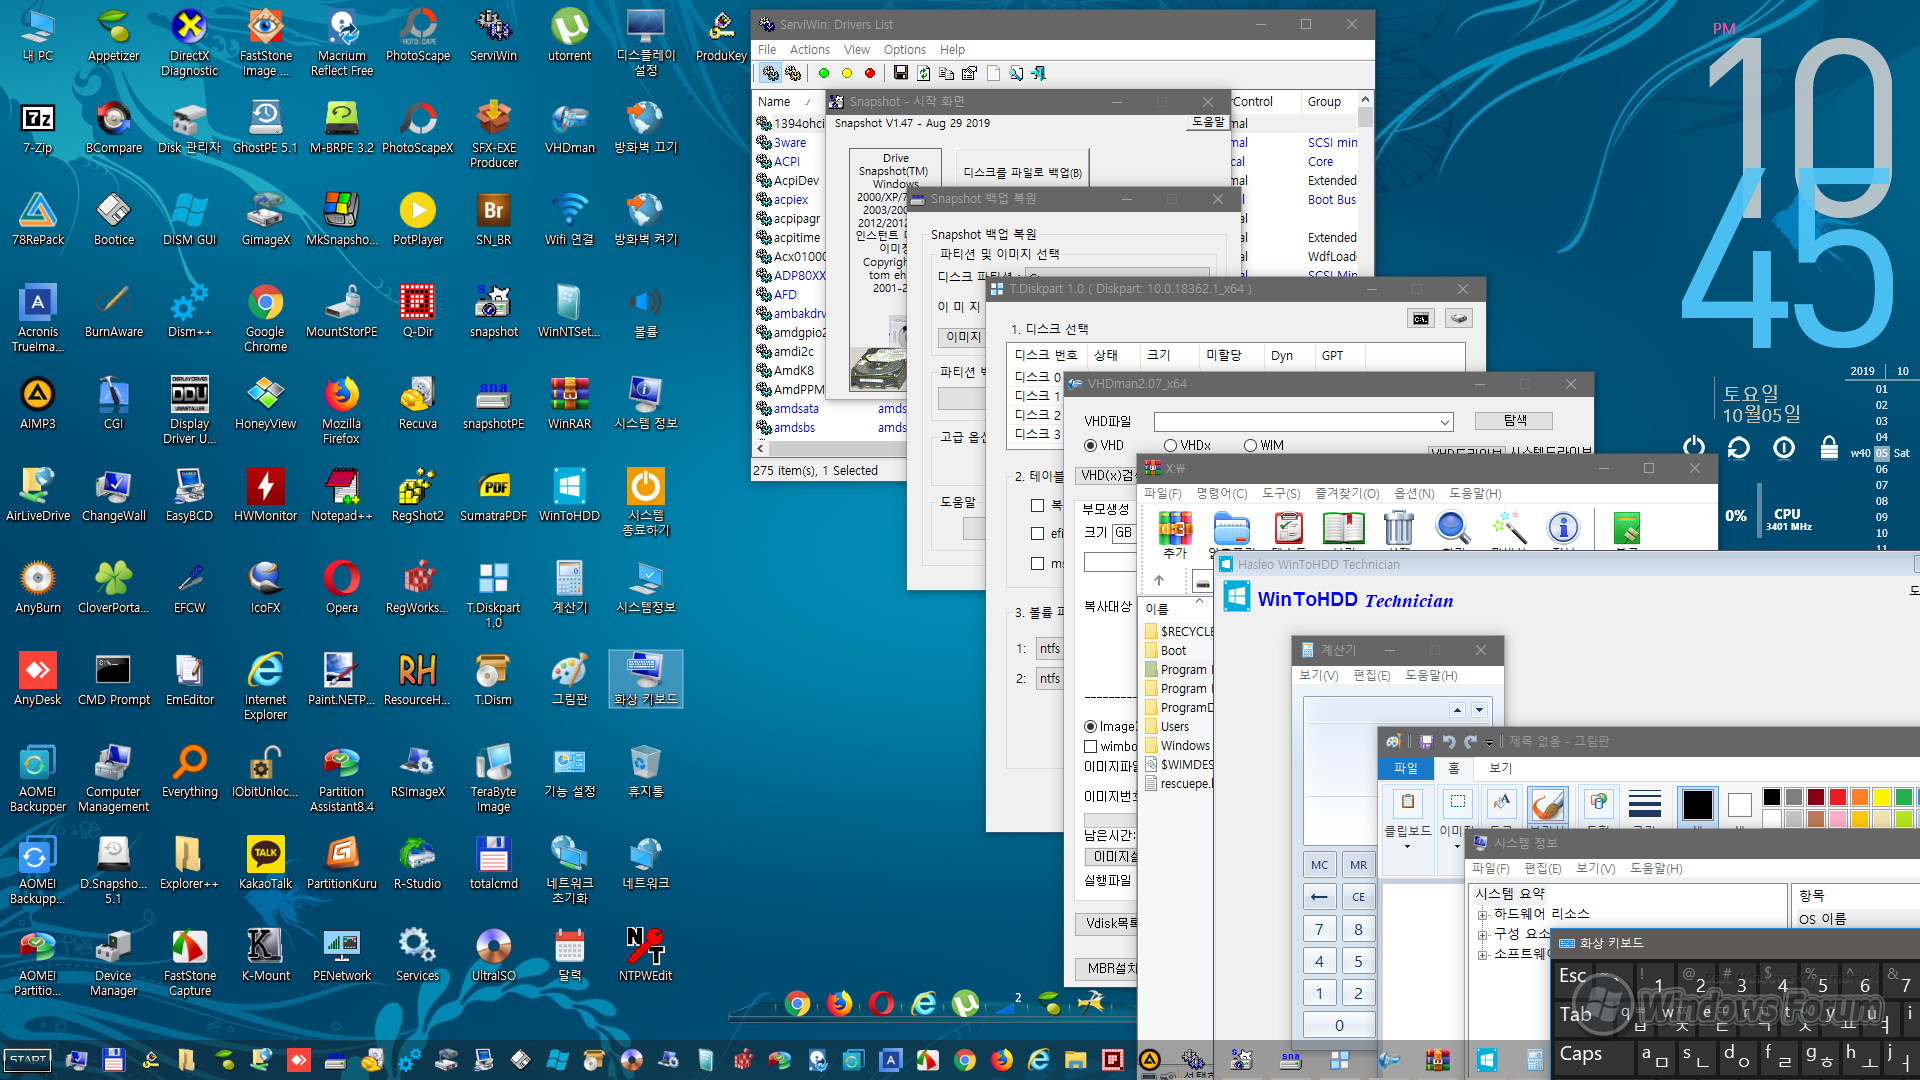Click the yellow restart-service button in ServiWin toolbar

(x=847, y=73)
